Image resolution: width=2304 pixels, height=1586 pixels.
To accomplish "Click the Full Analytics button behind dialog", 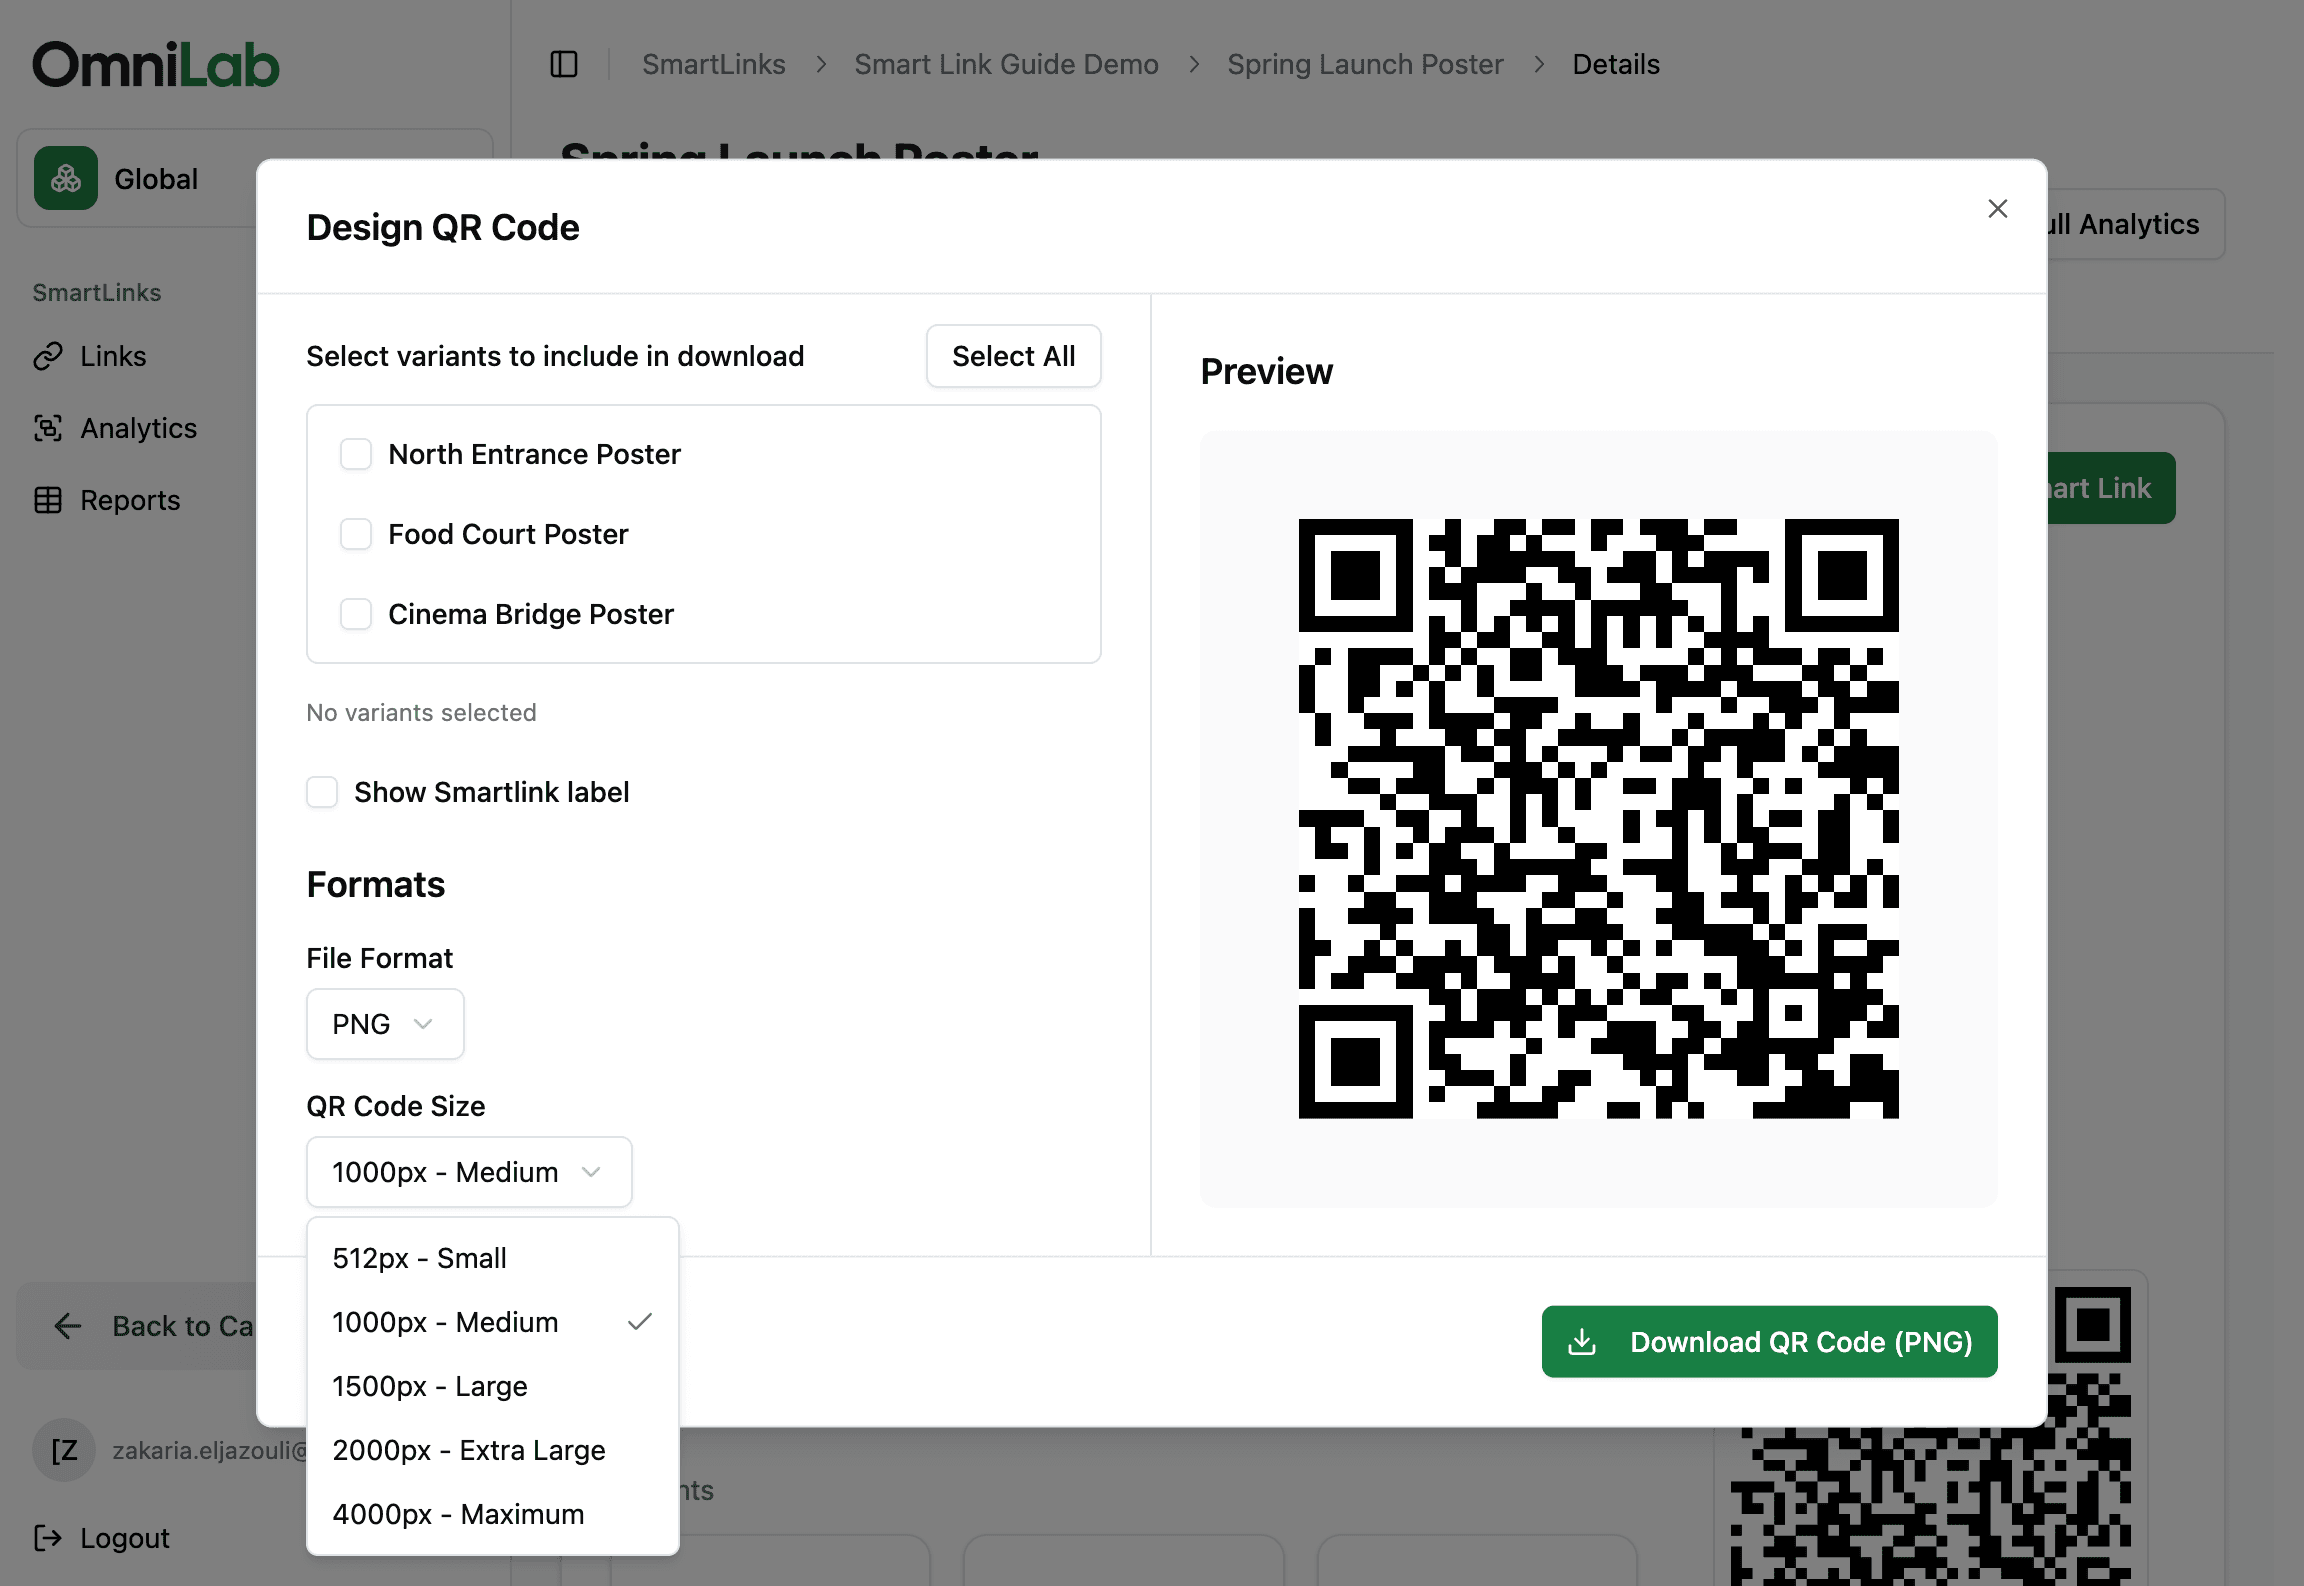I will 2135,224.
